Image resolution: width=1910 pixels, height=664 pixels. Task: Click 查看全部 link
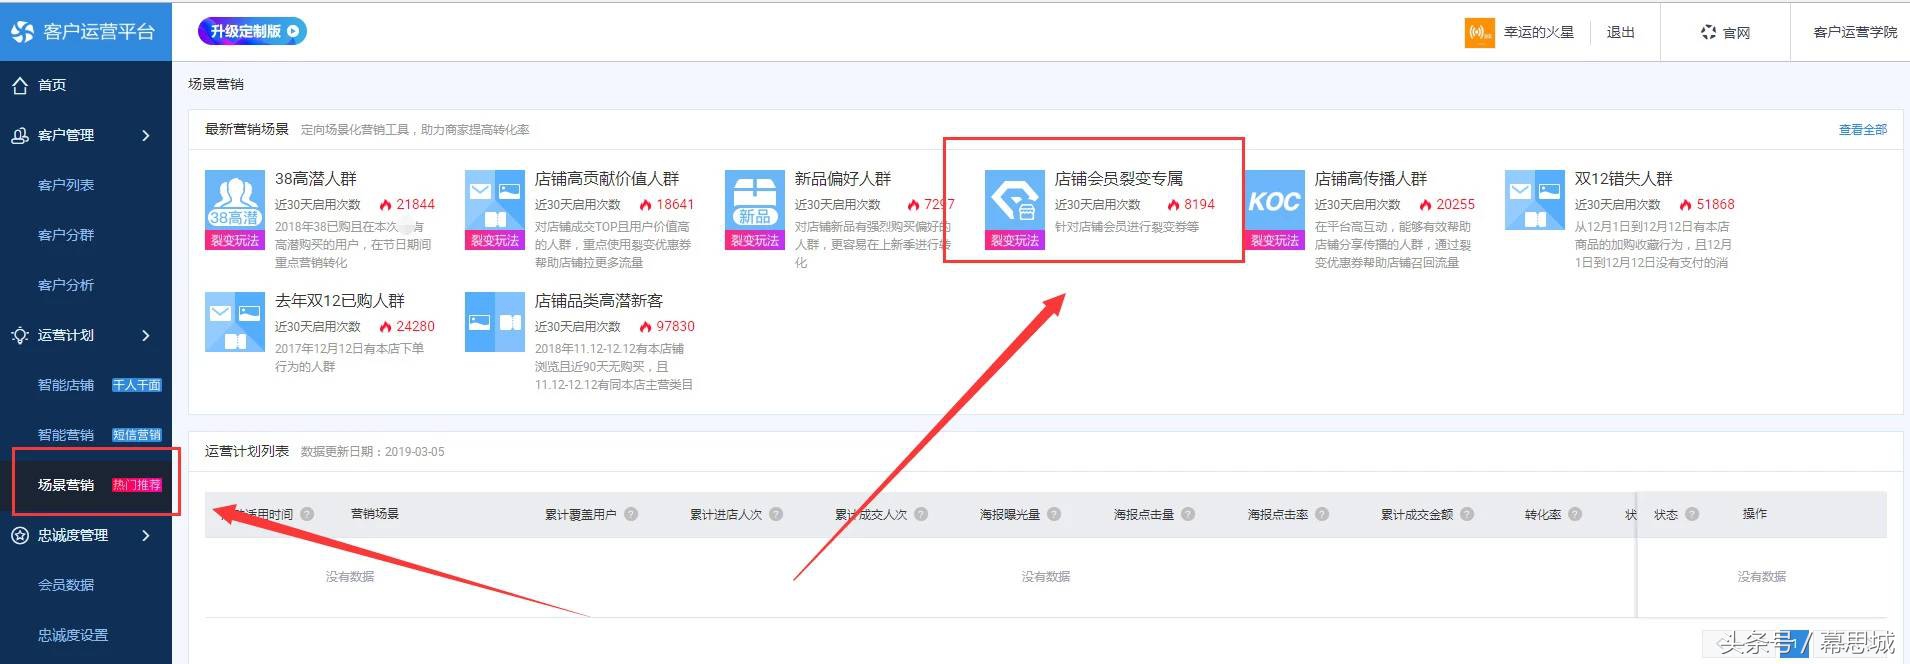pyautogui.click(x=1862, y=130)
